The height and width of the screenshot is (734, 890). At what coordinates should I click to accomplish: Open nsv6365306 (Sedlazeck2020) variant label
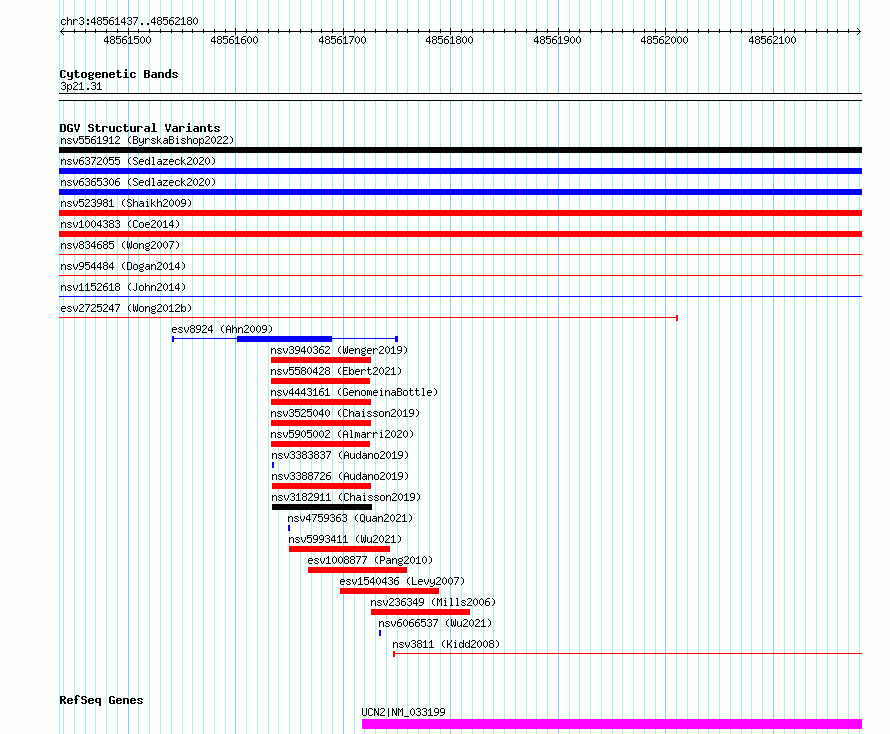pyautogui.click(x=138, y=182)
